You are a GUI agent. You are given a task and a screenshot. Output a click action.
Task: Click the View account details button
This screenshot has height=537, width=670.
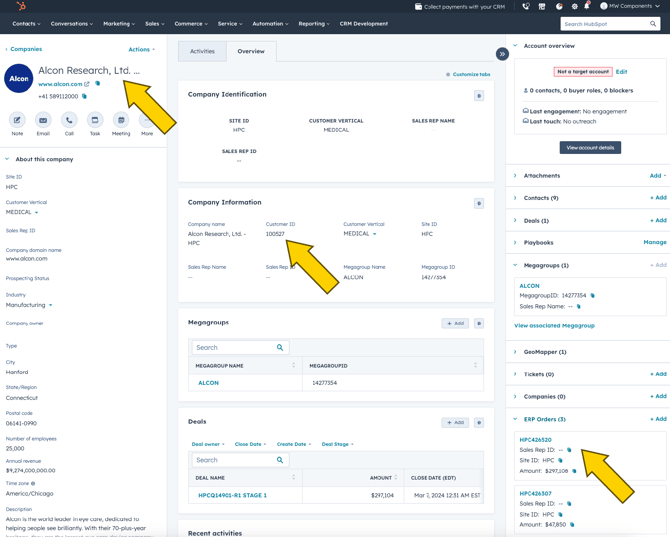pyautogui.click(x=590, y=148)
